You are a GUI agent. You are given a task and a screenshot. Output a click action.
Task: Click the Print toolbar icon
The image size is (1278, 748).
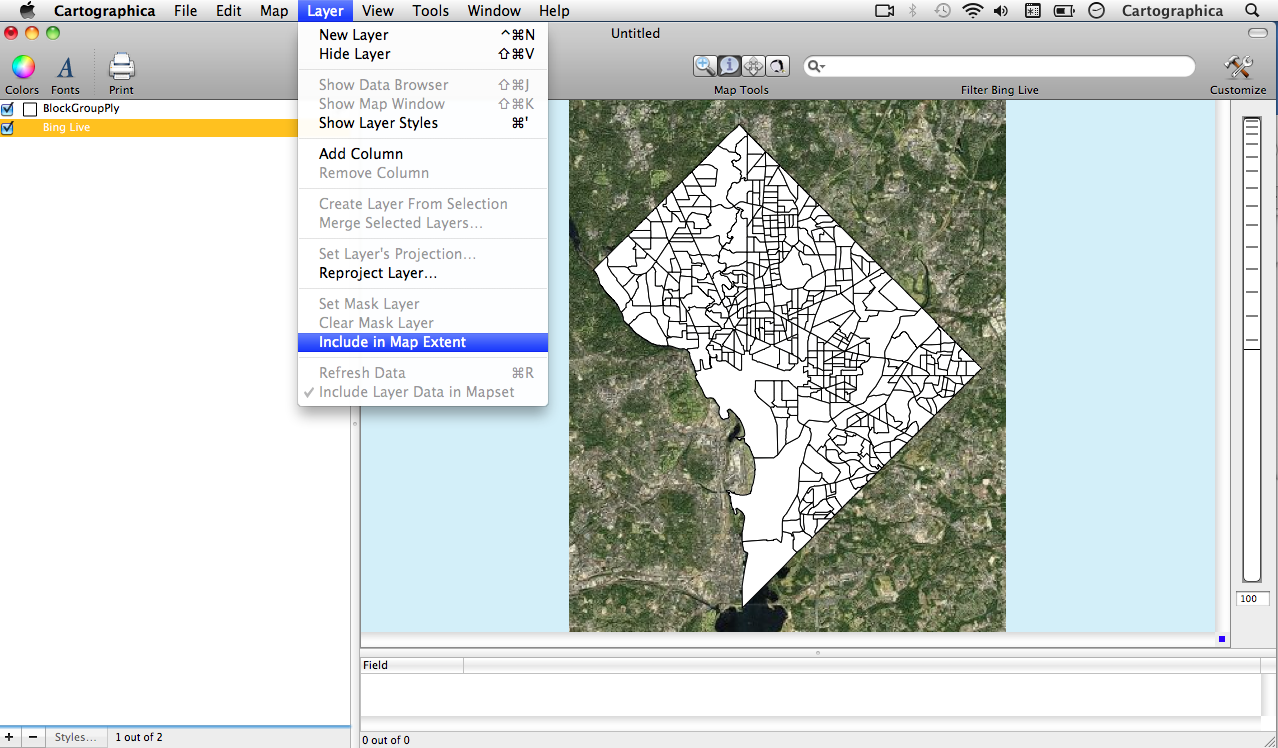pyautogui.click(x=121, y=68)
